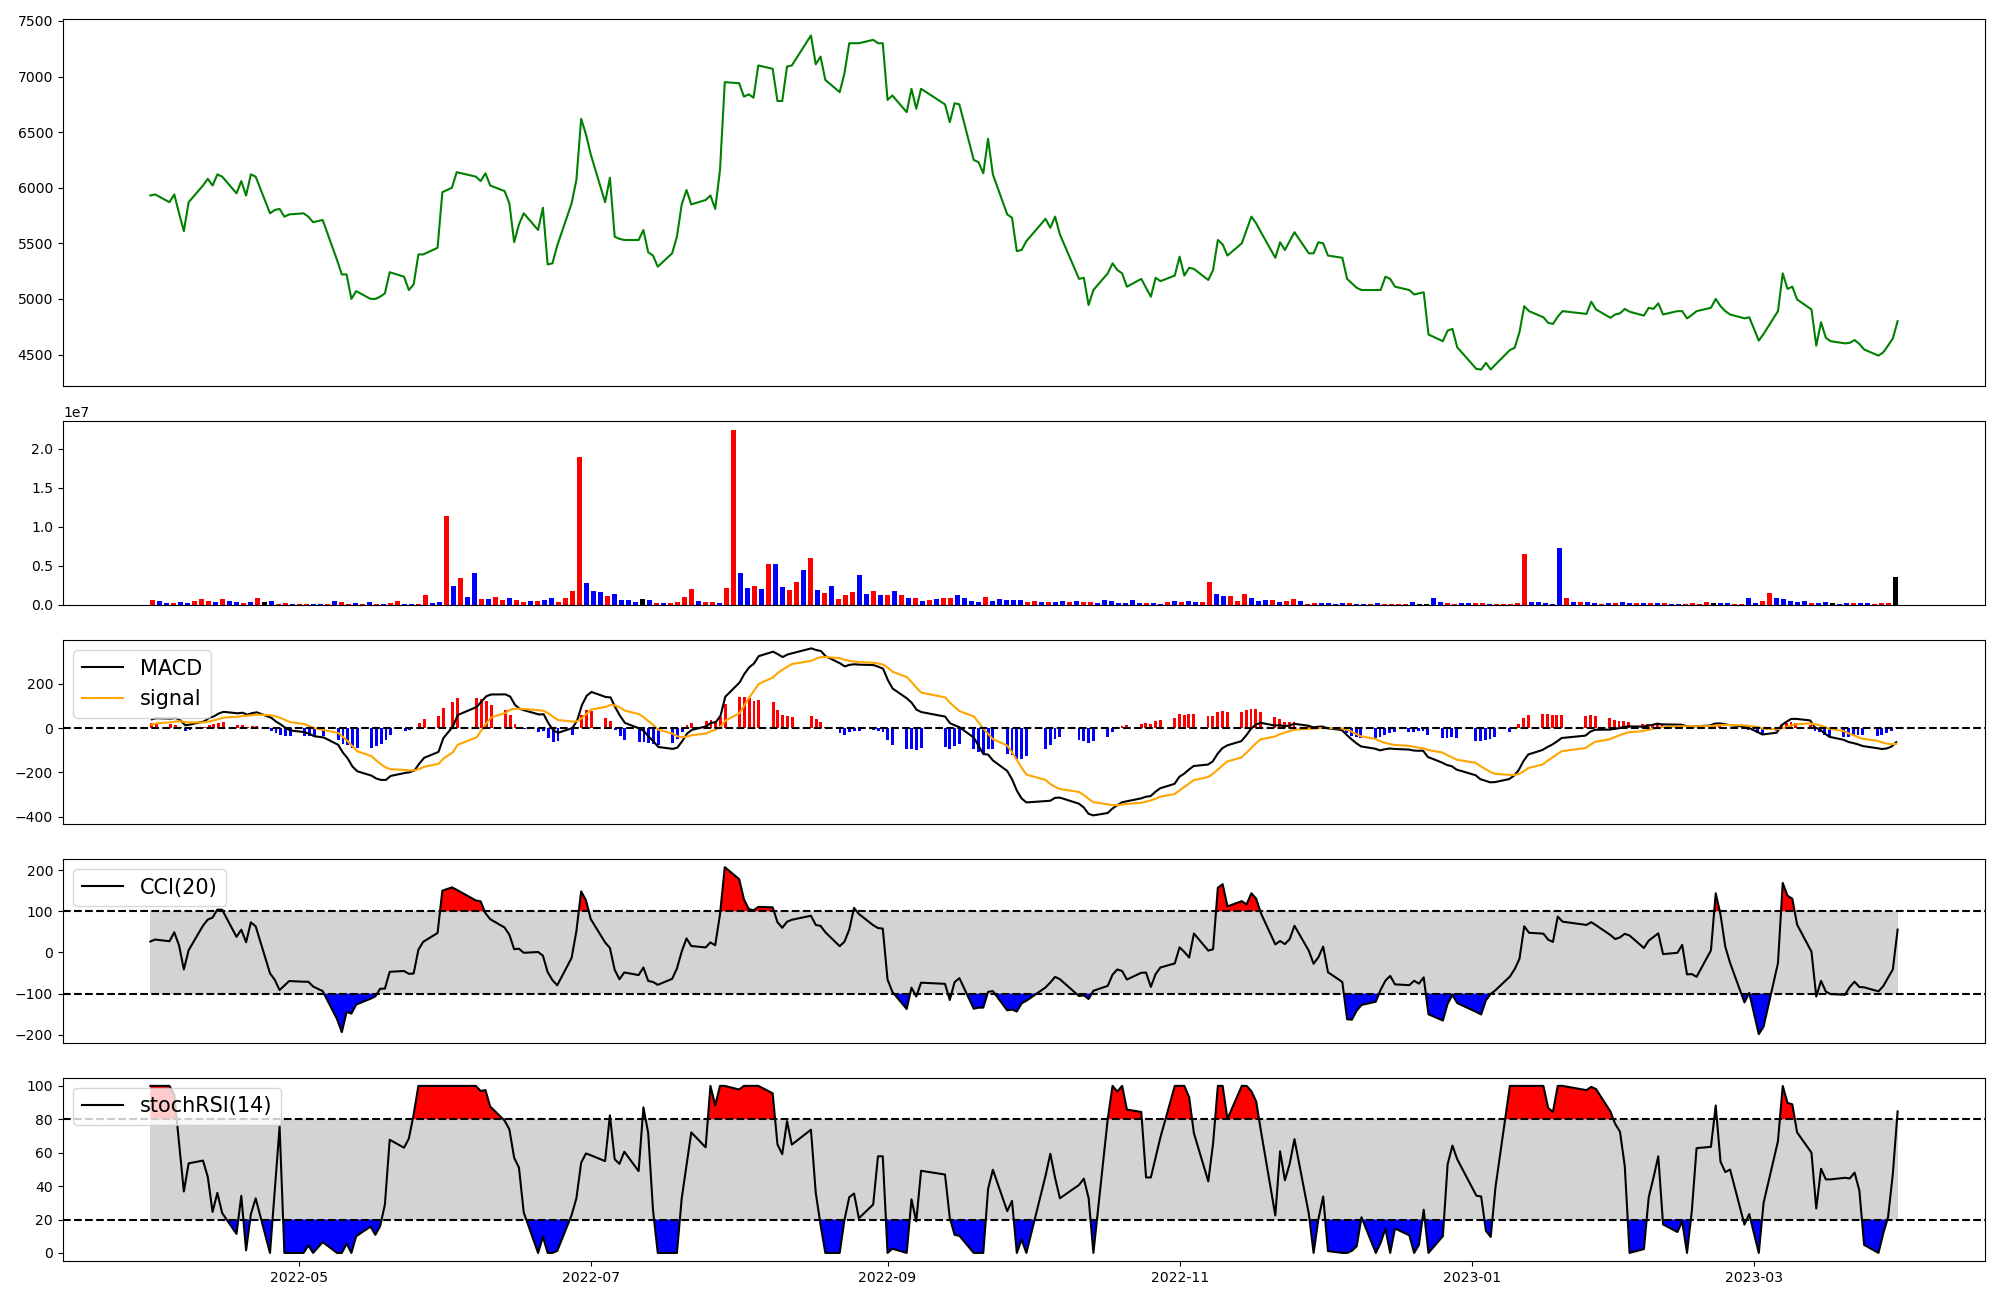Click the 2022-07 x-axis date label
Image resolution: width=2000 pixels, height=1300 pixels.
point(591,1277)
